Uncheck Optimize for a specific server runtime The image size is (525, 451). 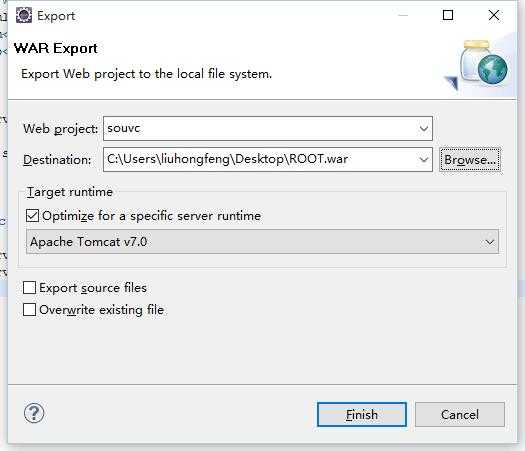(x=32, y=216)
